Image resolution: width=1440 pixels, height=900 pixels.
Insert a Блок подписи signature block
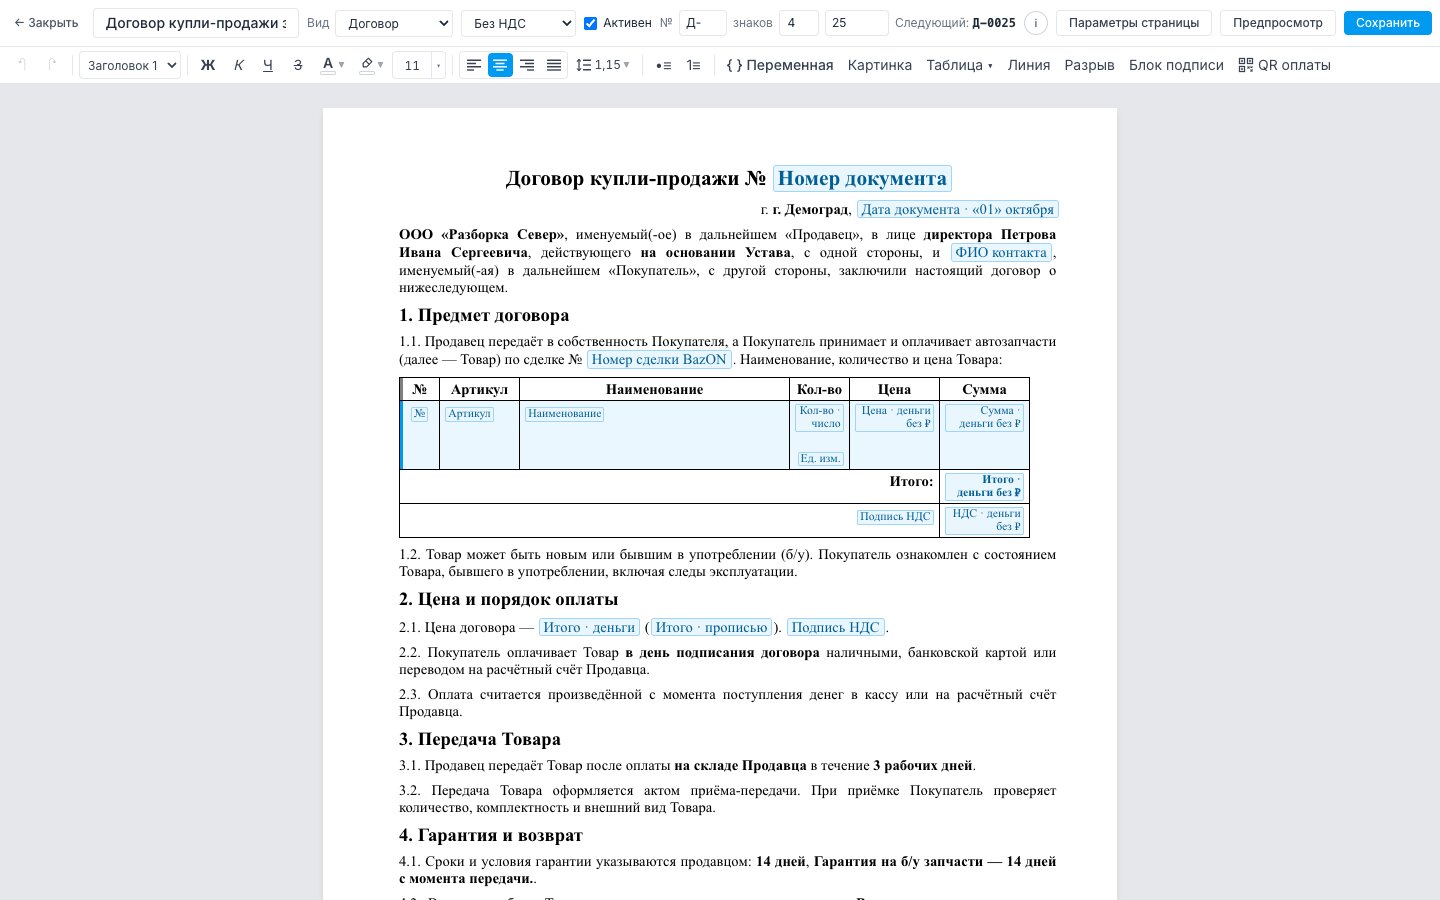1176,65
